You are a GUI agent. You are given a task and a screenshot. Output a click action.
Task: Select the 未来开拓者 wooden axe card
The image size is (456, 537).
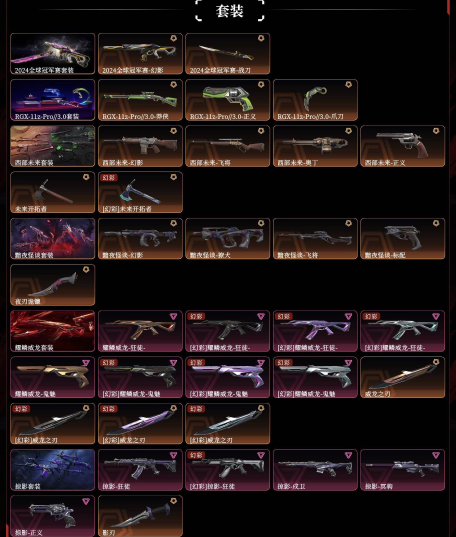53,192
